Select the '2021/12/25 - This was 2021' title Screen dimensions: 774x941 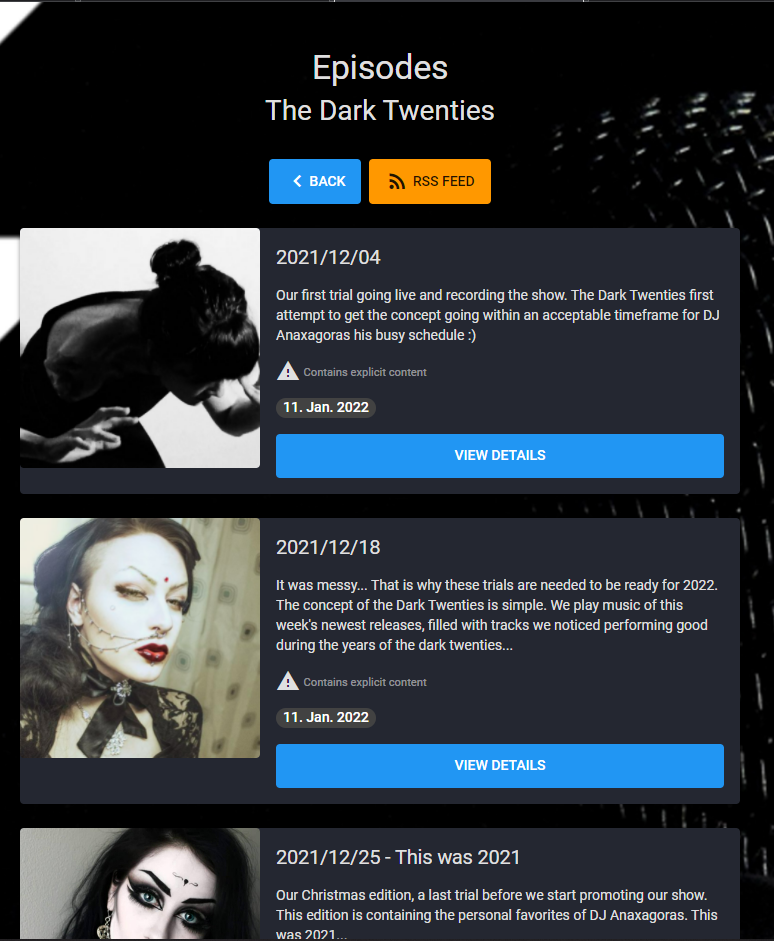tap(398, 858)
